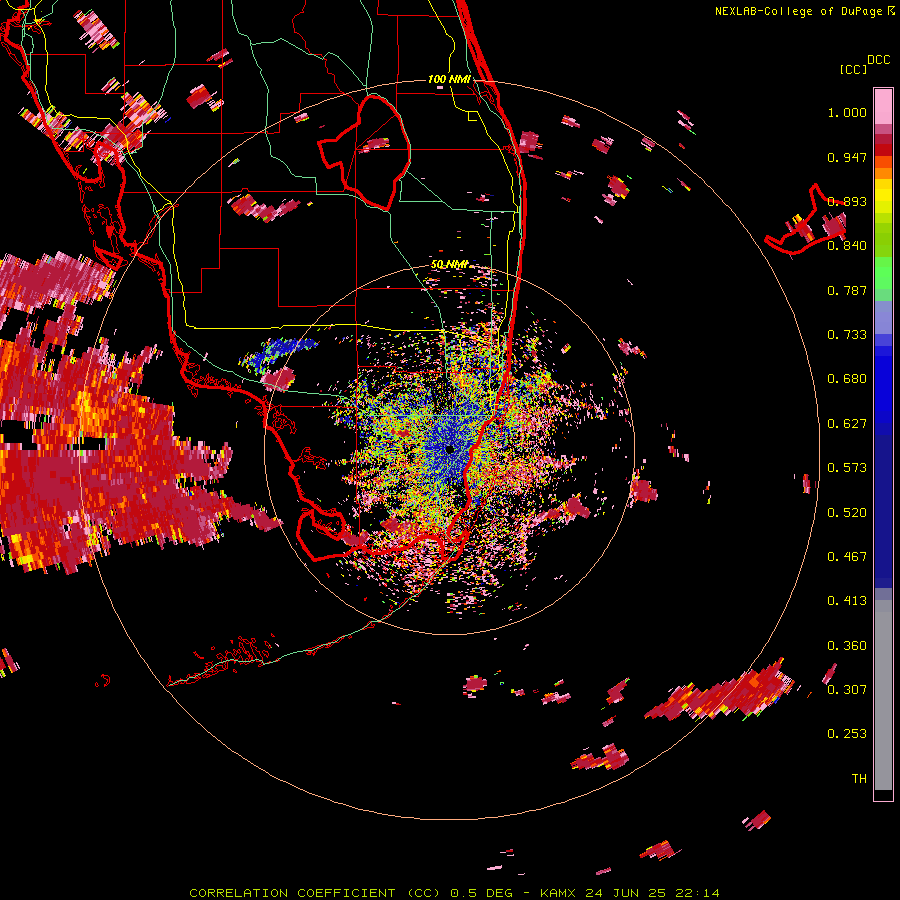
Task: Click the 22:14 timestamp in caption
Action: [697, 893]
